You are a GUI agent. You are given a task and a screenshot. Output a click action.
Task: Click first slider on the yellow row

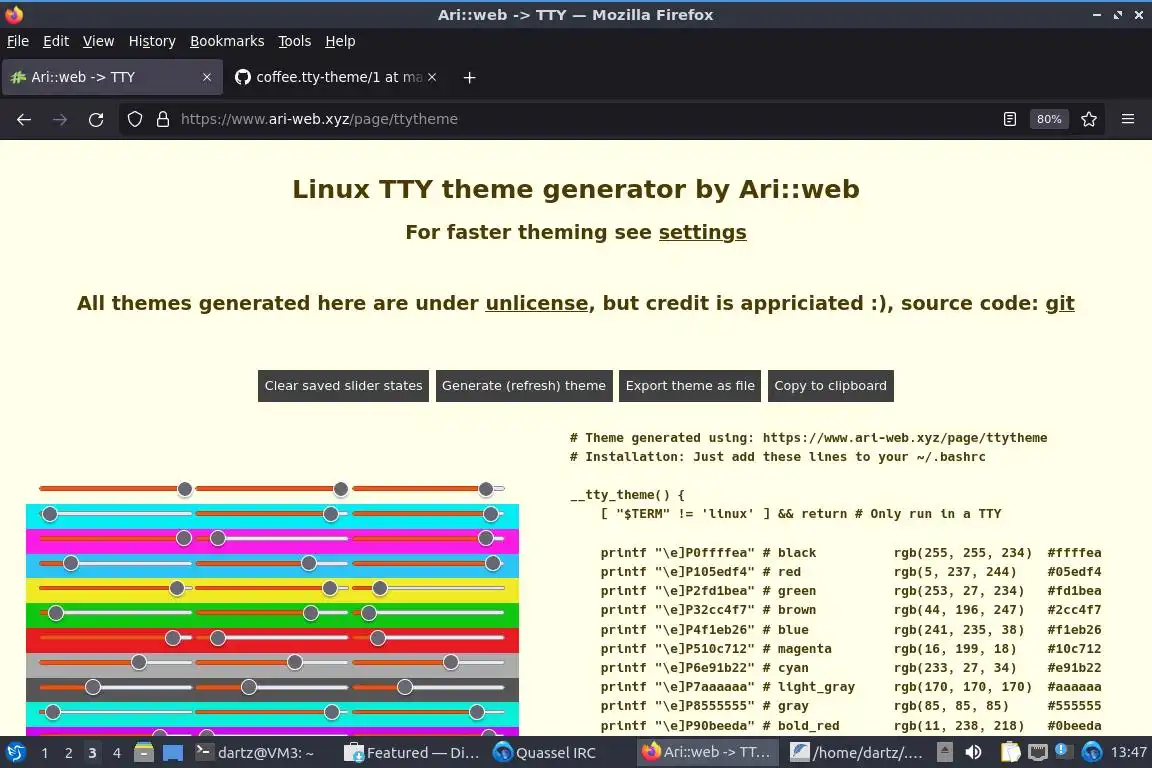coord(115,588)
